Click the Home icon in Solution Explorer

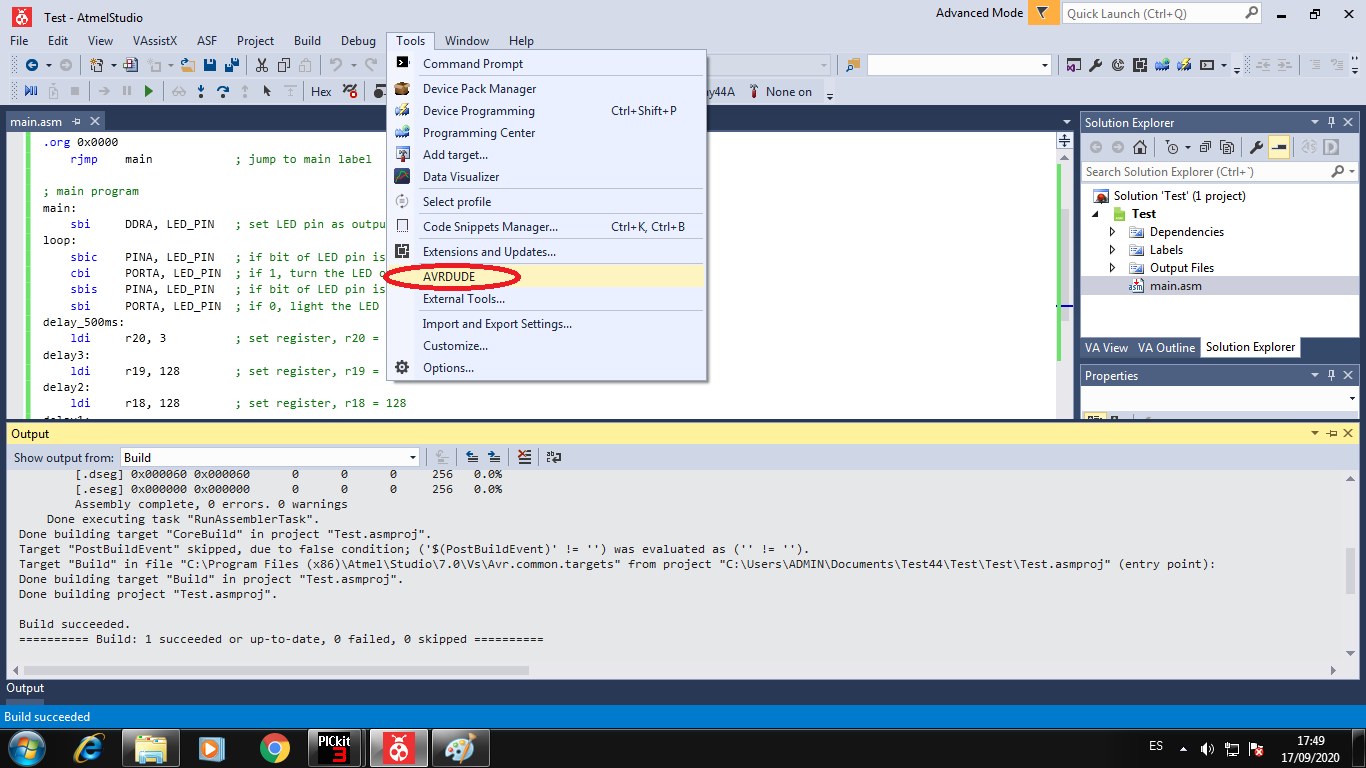(1139, 147)
